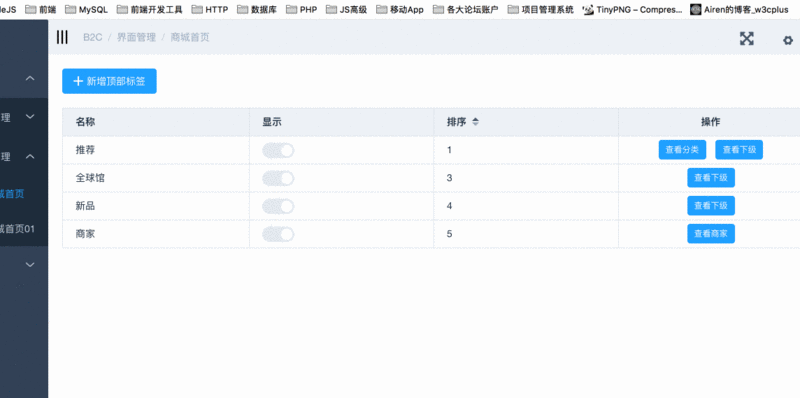Click the 新增顶部标签 add button
Image resolution: width=800 pixels, height=398 pixels.
click(109, 81)
